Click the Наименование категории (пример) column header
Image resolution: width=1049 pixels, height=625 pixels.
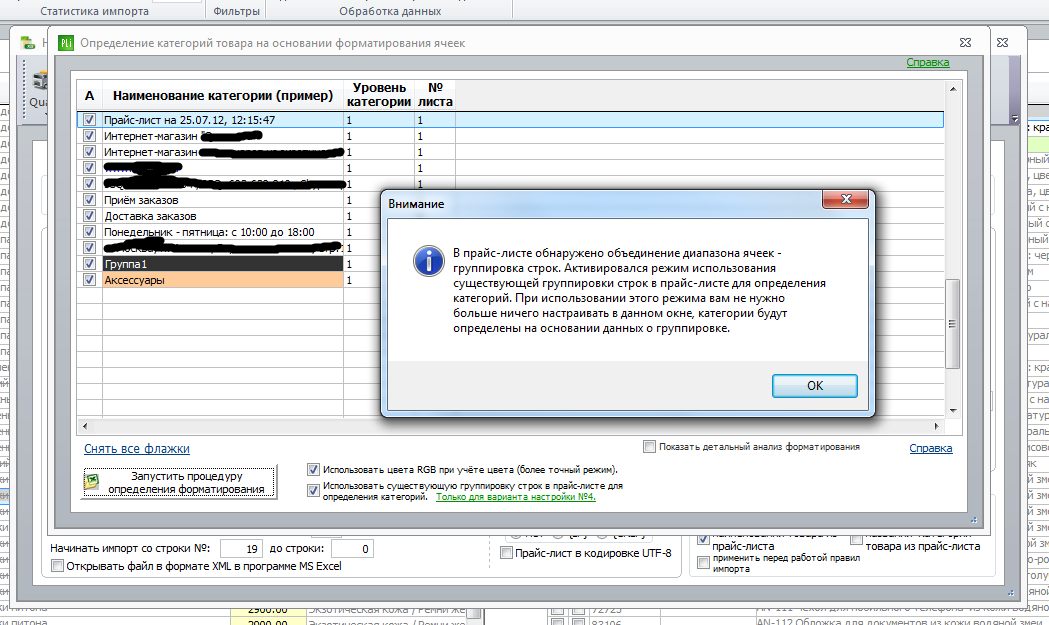point(223,96)
